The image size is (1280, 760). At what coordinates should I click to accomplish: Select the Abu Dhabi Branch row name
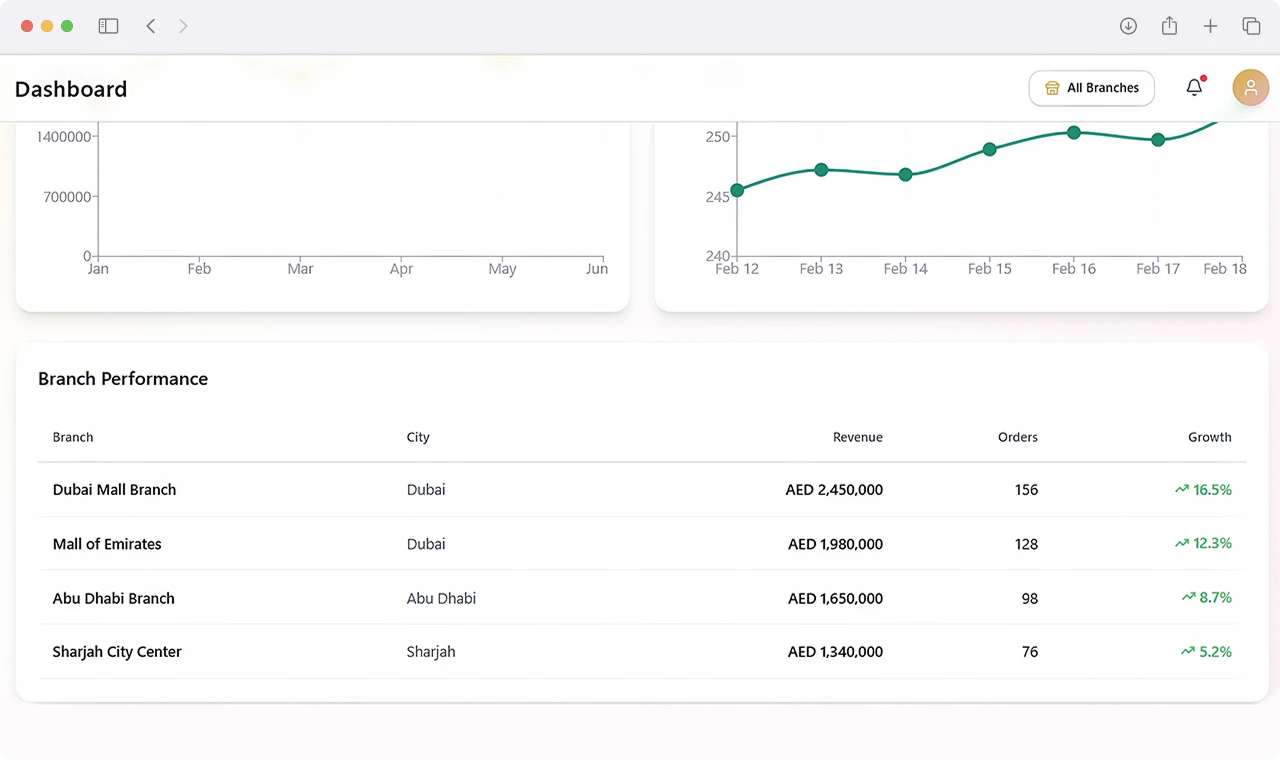[114, 598]
